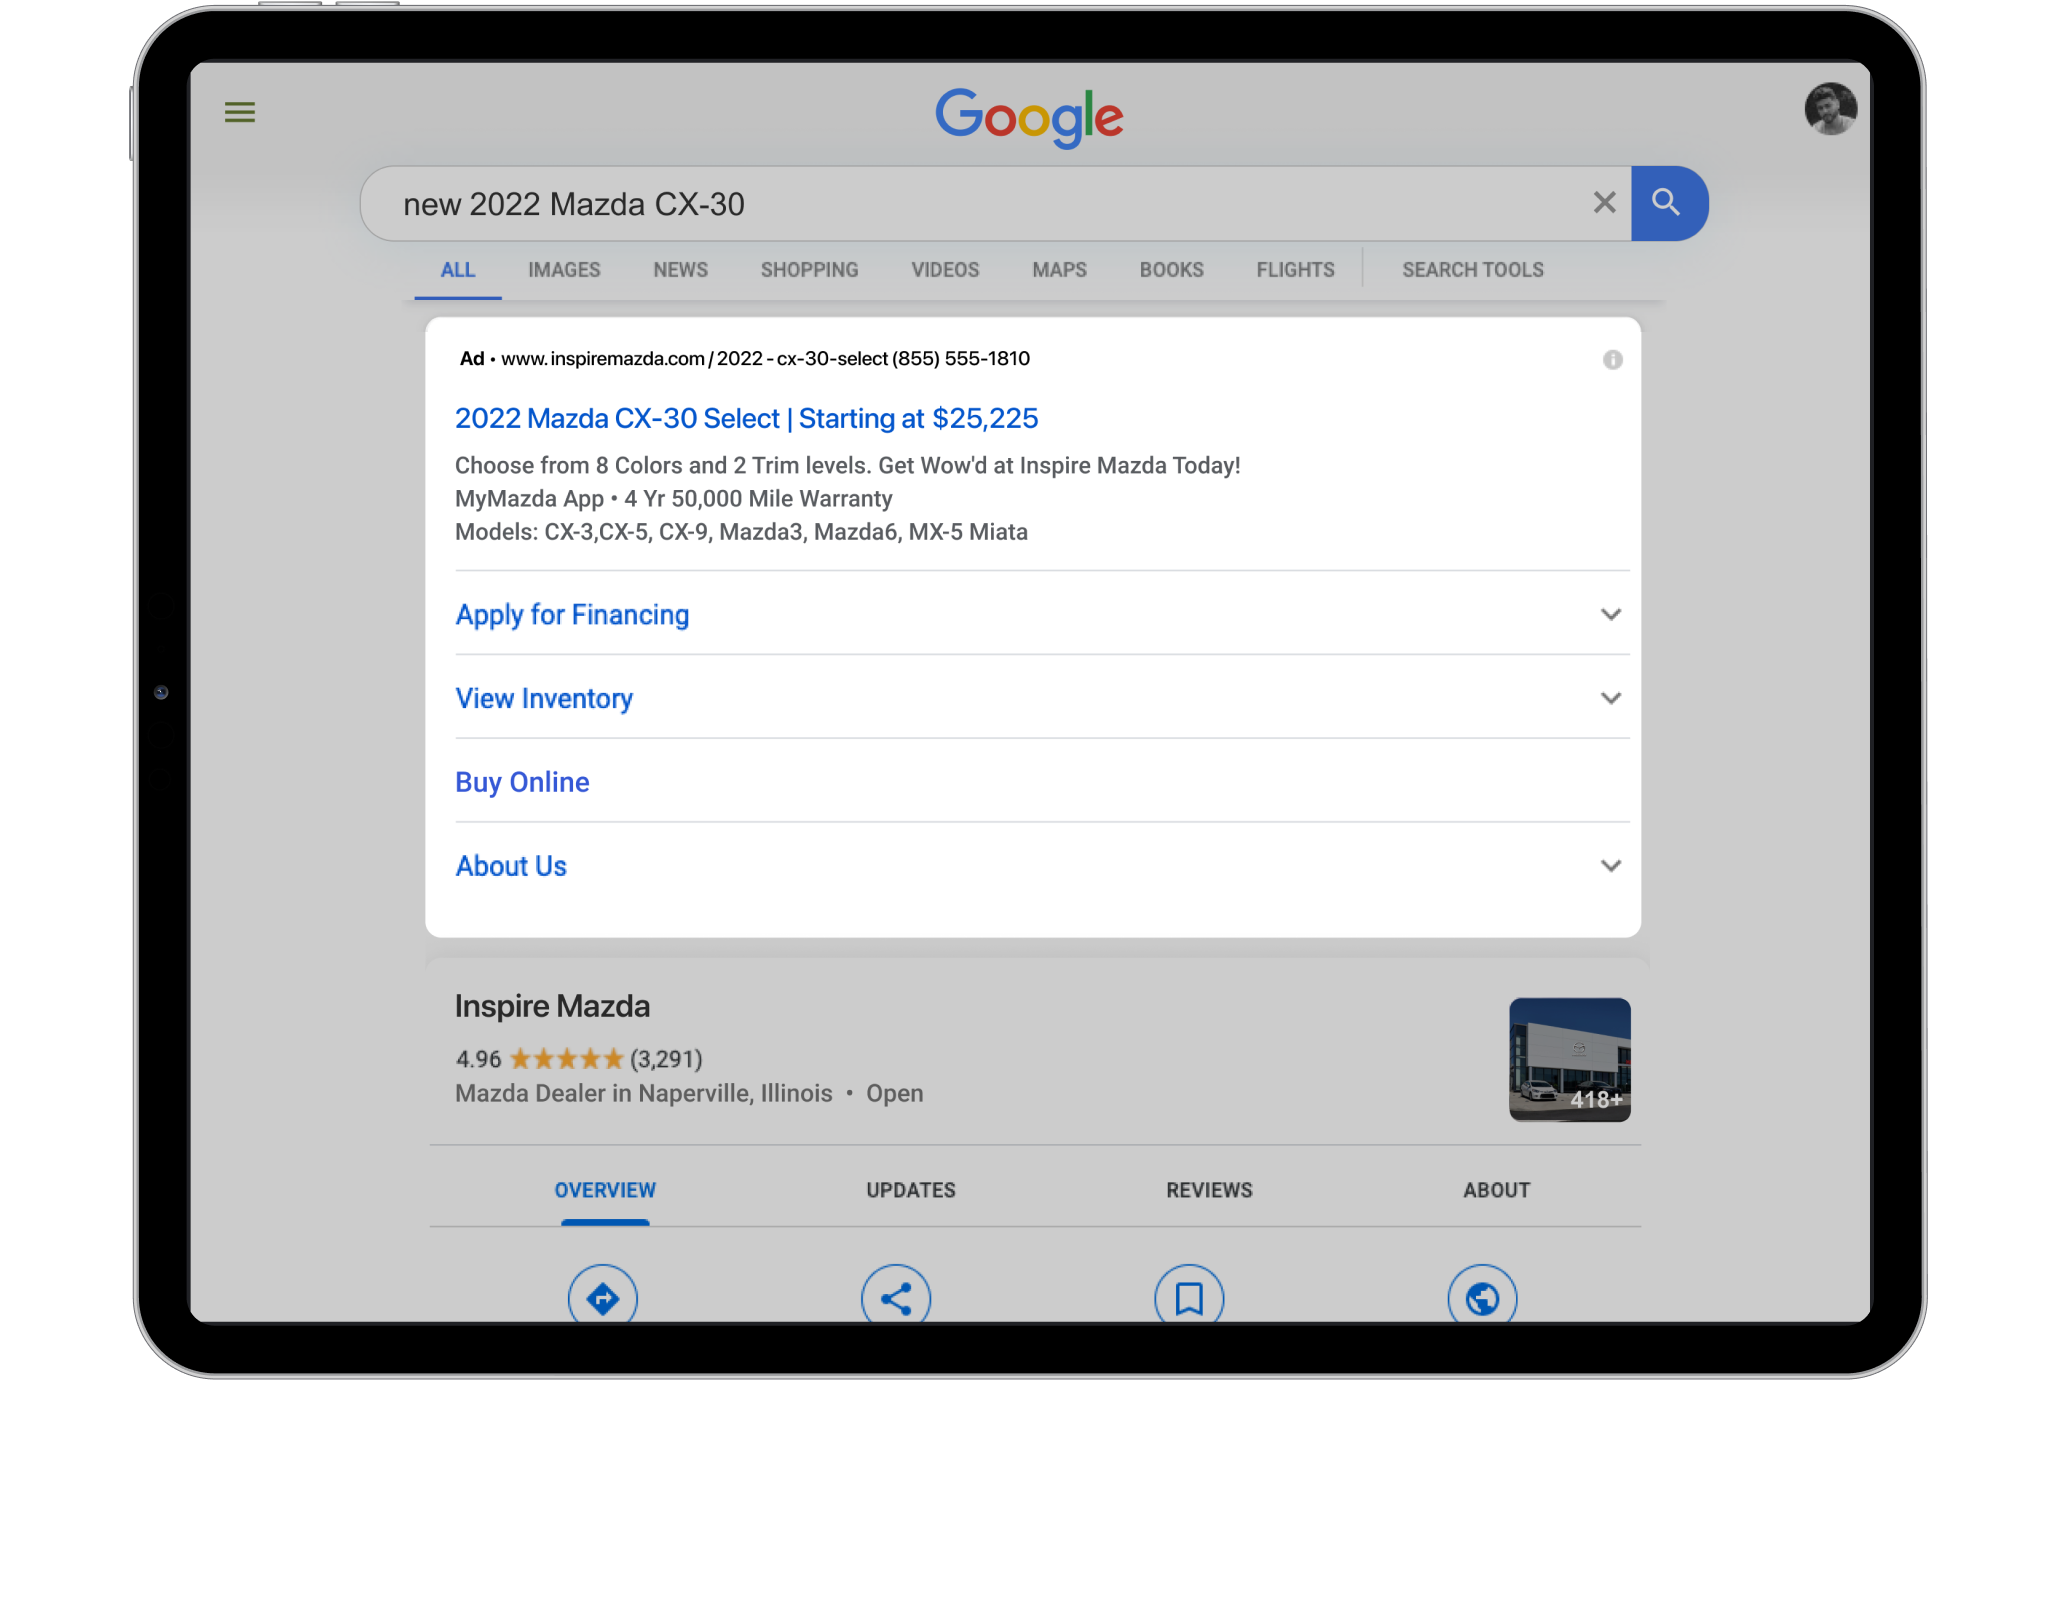The height and width of the screenshot is (1614, 2060).
Task: Open the View Inventory link
Action: (x=544, y=698)
